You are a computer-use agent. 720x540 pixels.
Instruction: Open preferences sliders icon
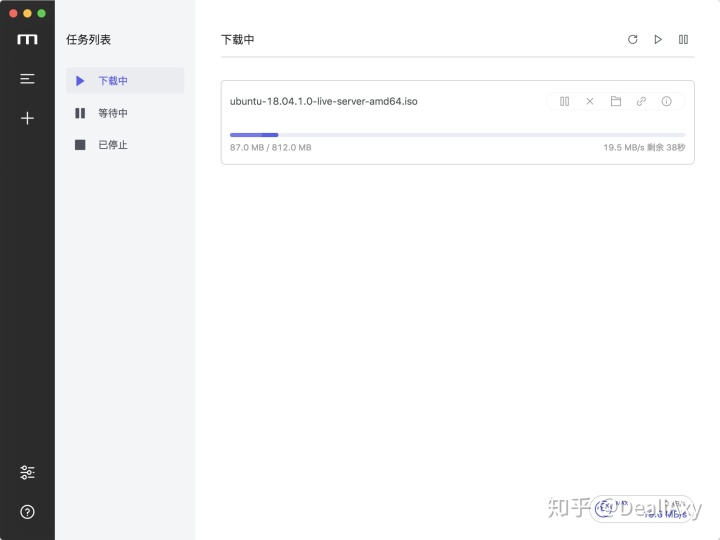[27, 472]
